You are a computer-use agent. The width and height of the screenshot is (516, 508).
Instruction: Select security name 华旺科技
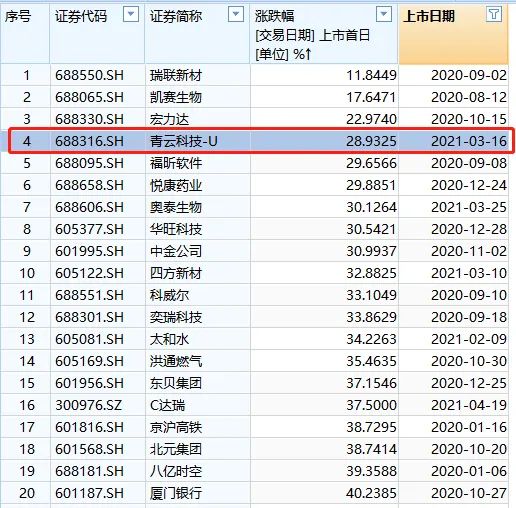coord(176,229)
